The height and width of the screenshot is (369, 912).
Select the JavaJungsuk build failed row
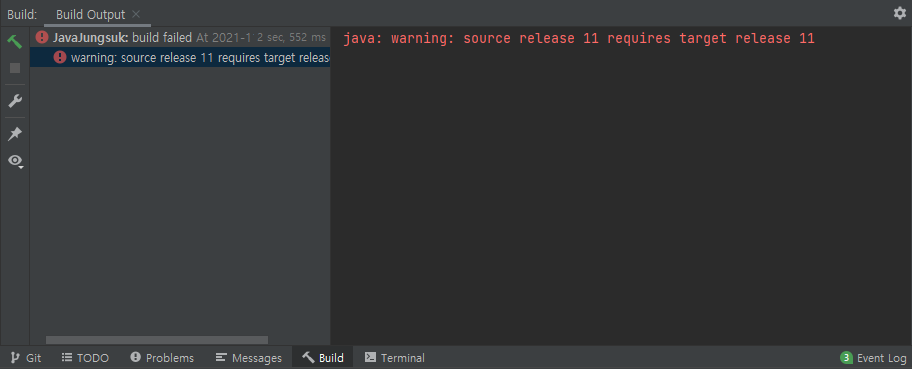180,38
